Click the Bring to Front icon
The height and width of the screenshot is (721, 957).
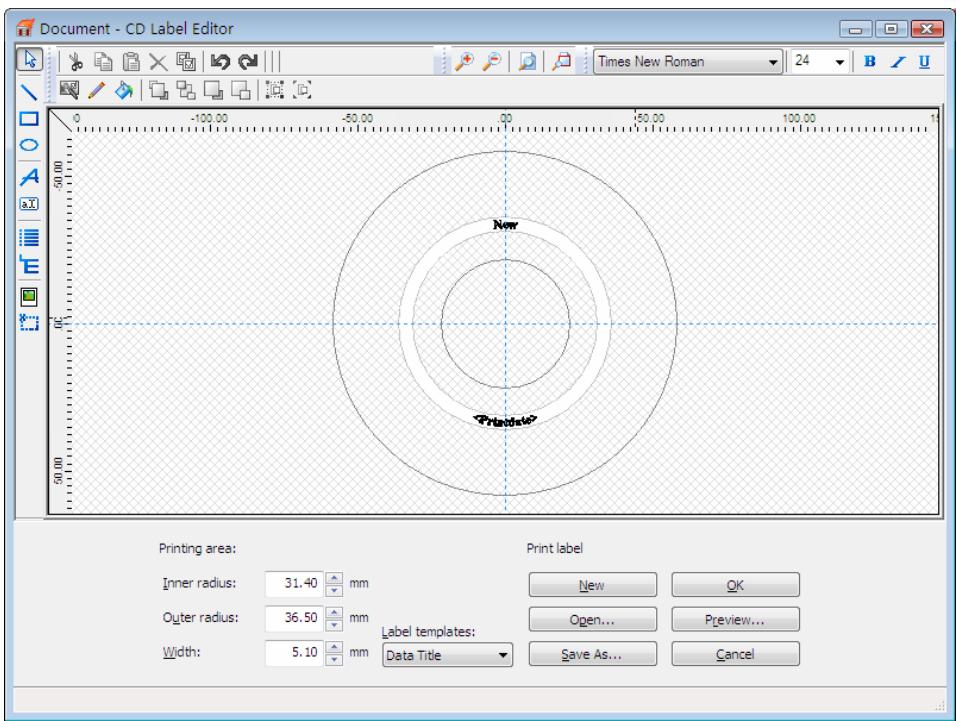pyautogui.click(x=159, y=90)
